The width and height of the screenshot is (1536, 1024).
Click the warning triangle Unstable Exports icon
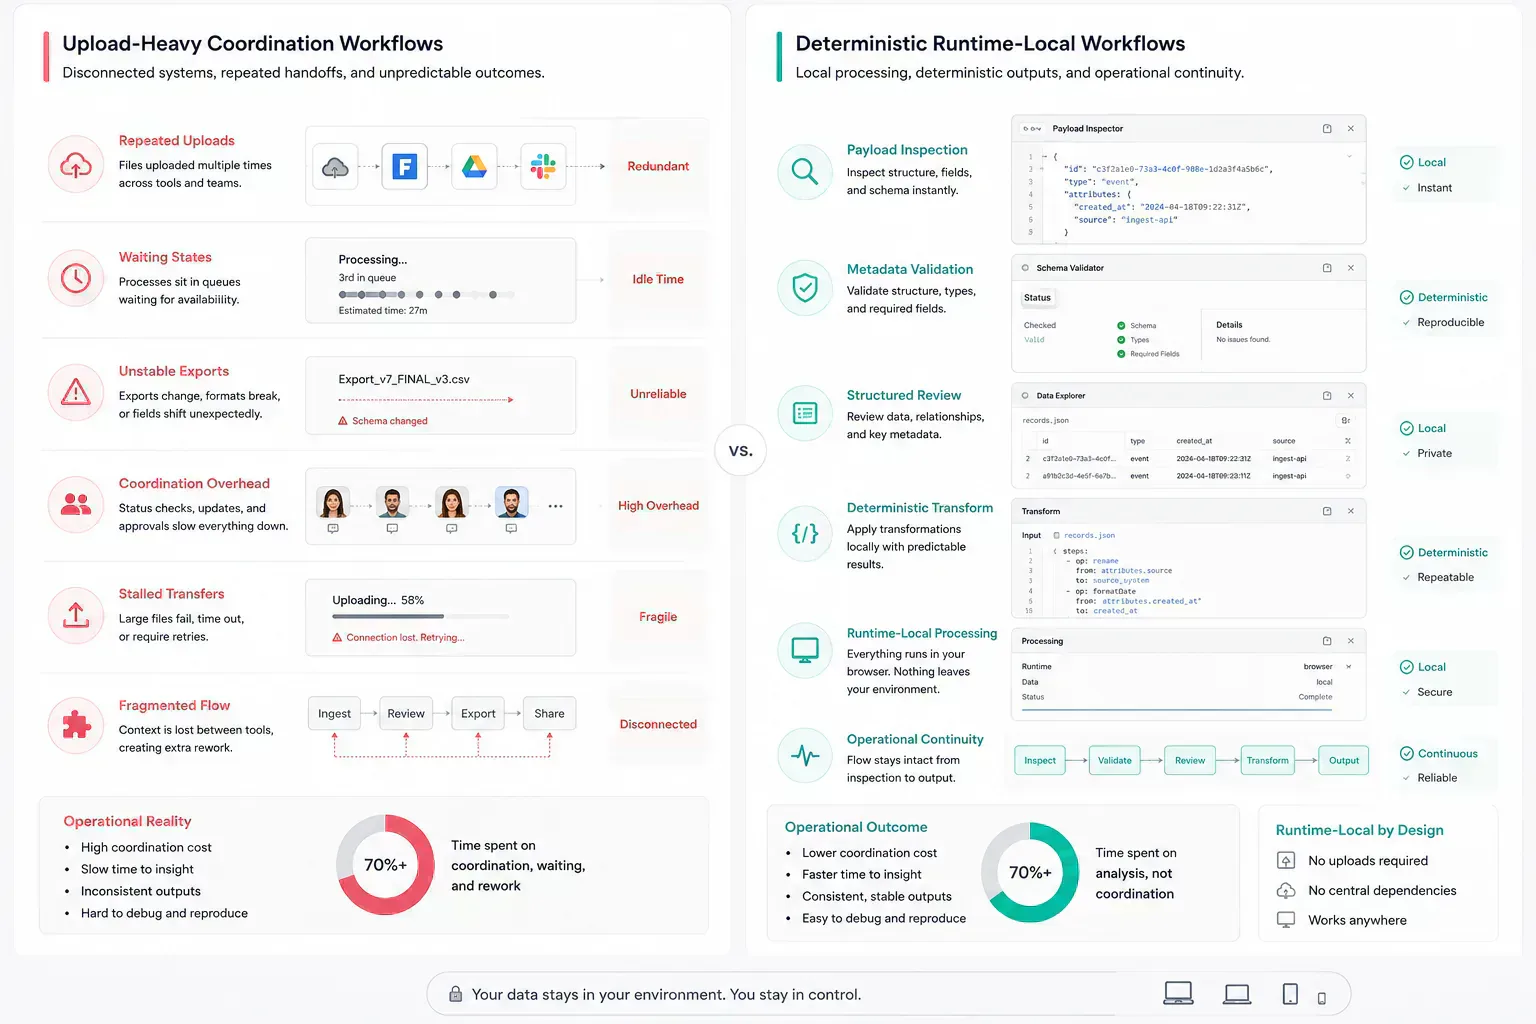click(x=76, y=392)
